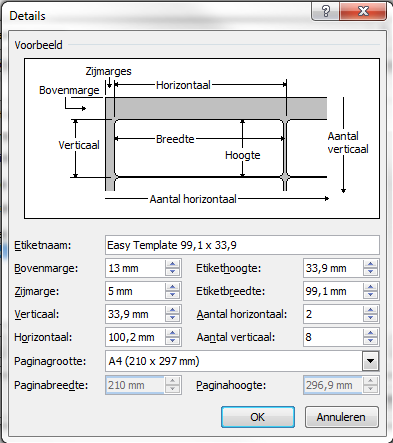Increase the Aantal verticaal count
This screenshot has width=393, height=443.
pos(371,333)
